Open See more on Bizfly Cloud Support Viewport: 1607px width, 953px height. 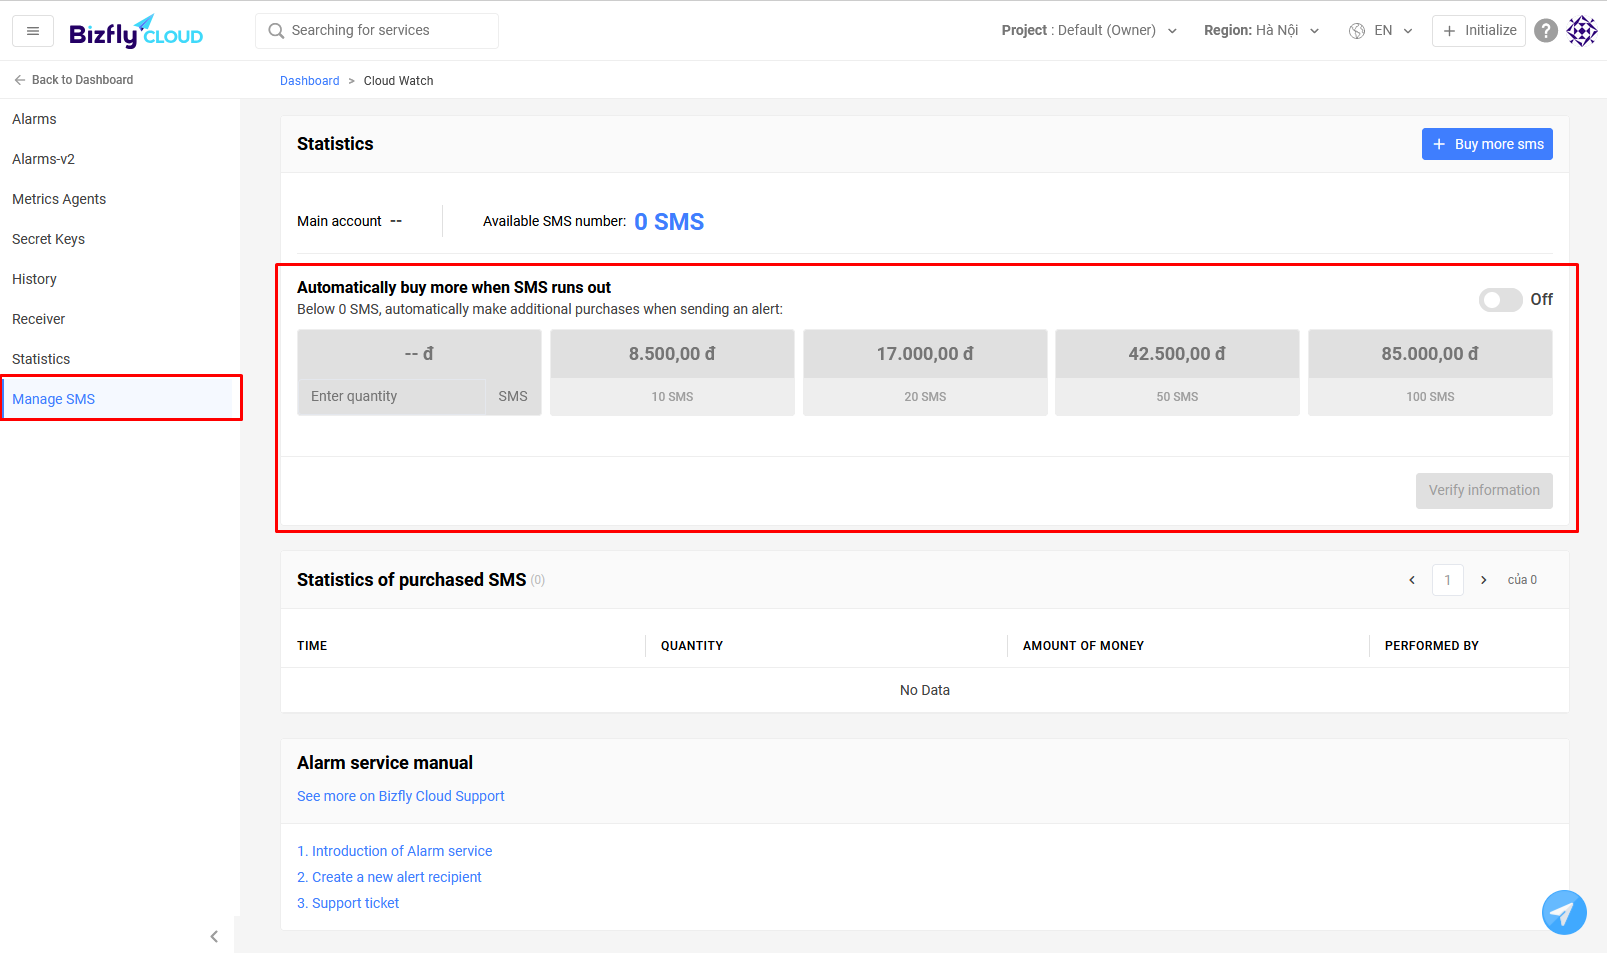(x=400, y=797)
